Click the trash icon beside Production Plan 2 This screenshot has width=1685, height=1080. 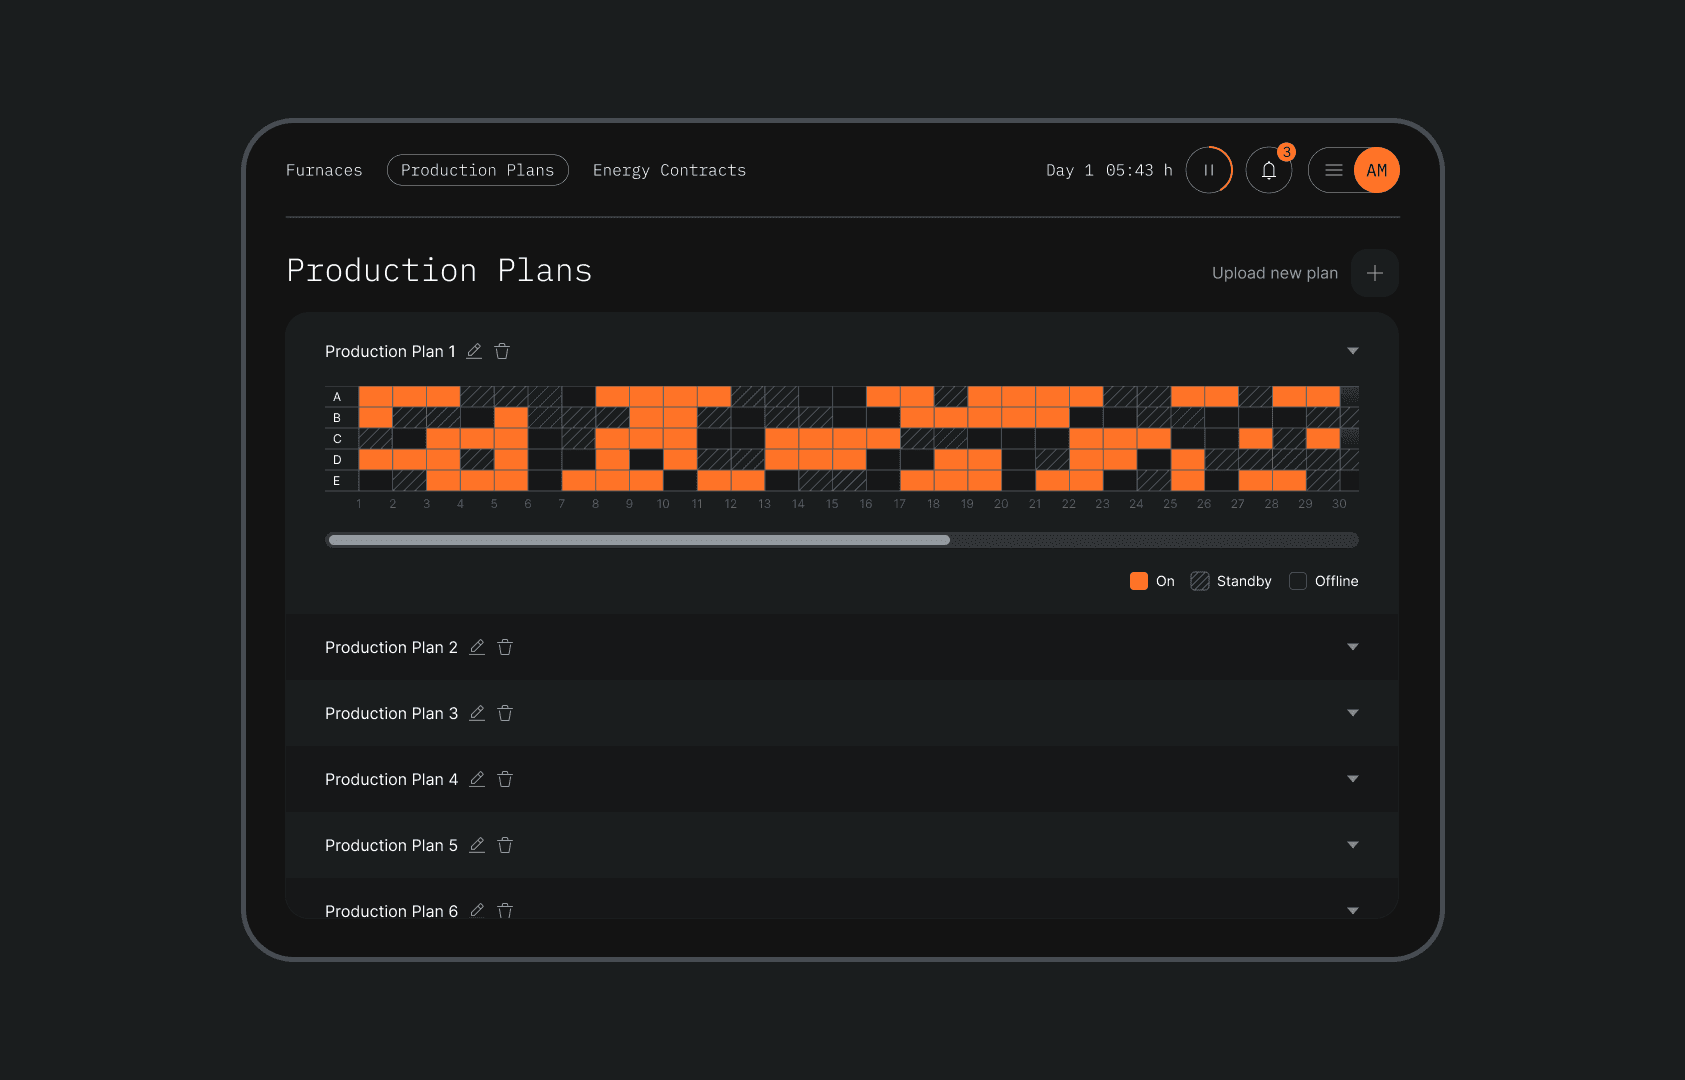point(505,647)
